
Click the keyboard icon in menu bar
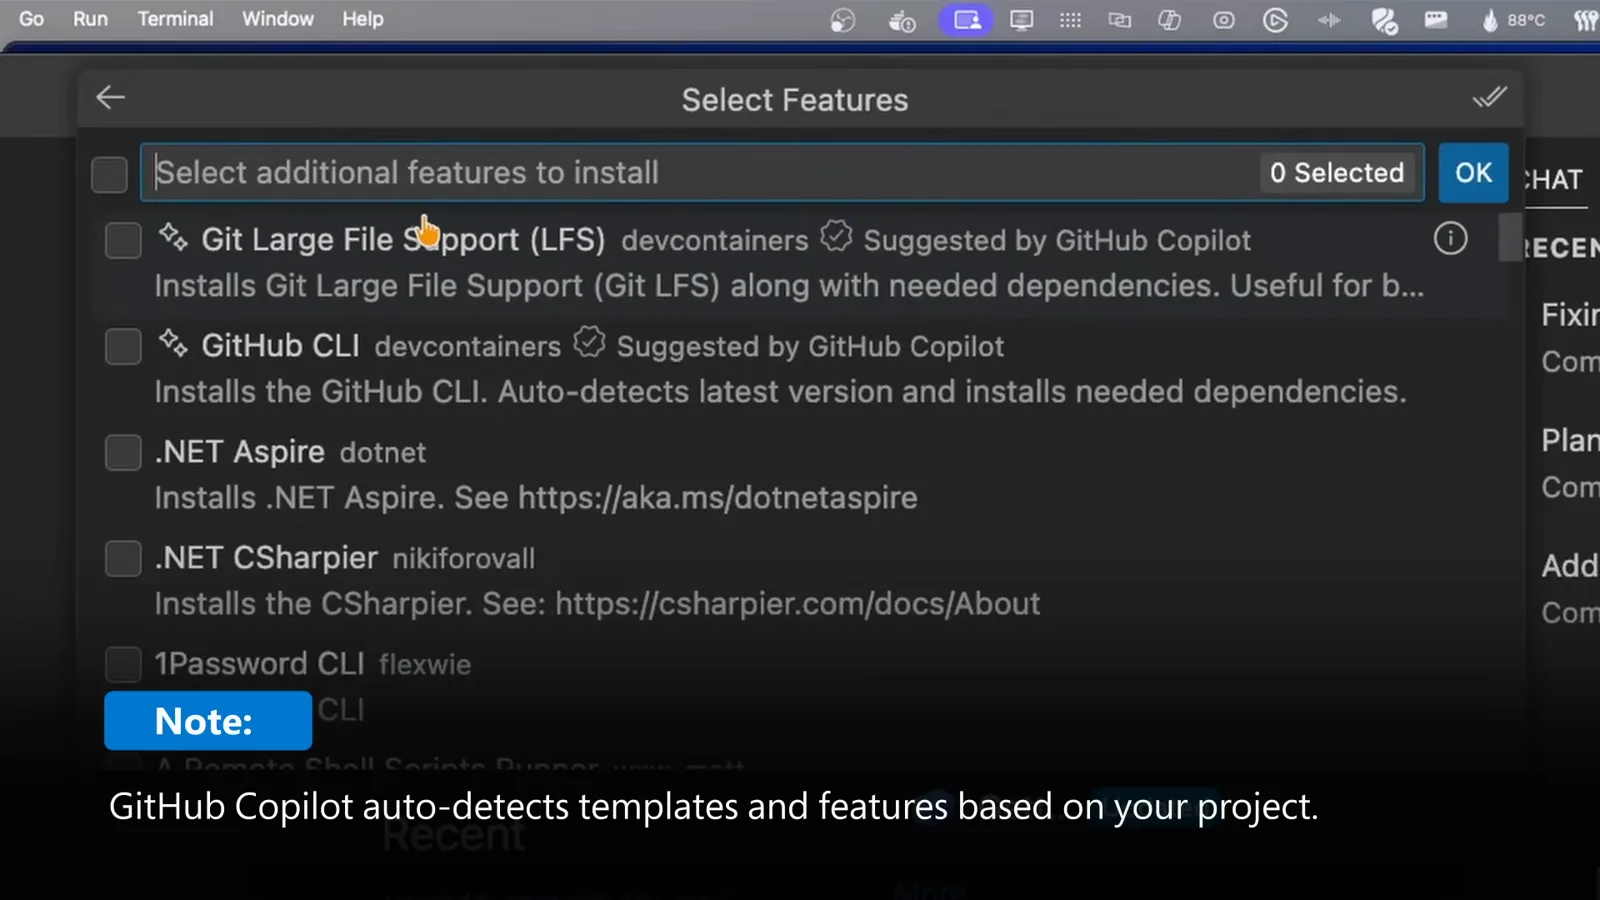(x=1436, y=20)
